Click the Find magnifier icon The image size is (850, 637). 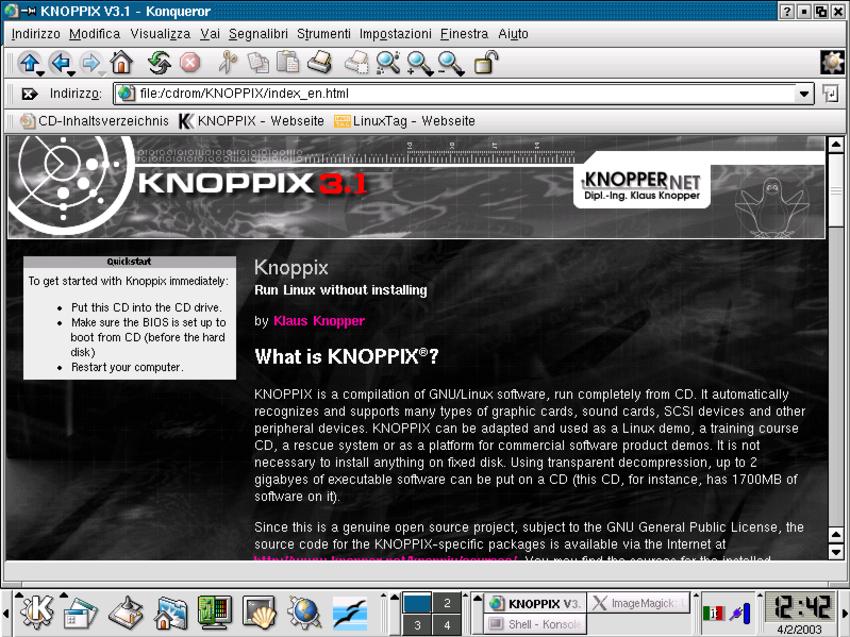click(387, 63)
